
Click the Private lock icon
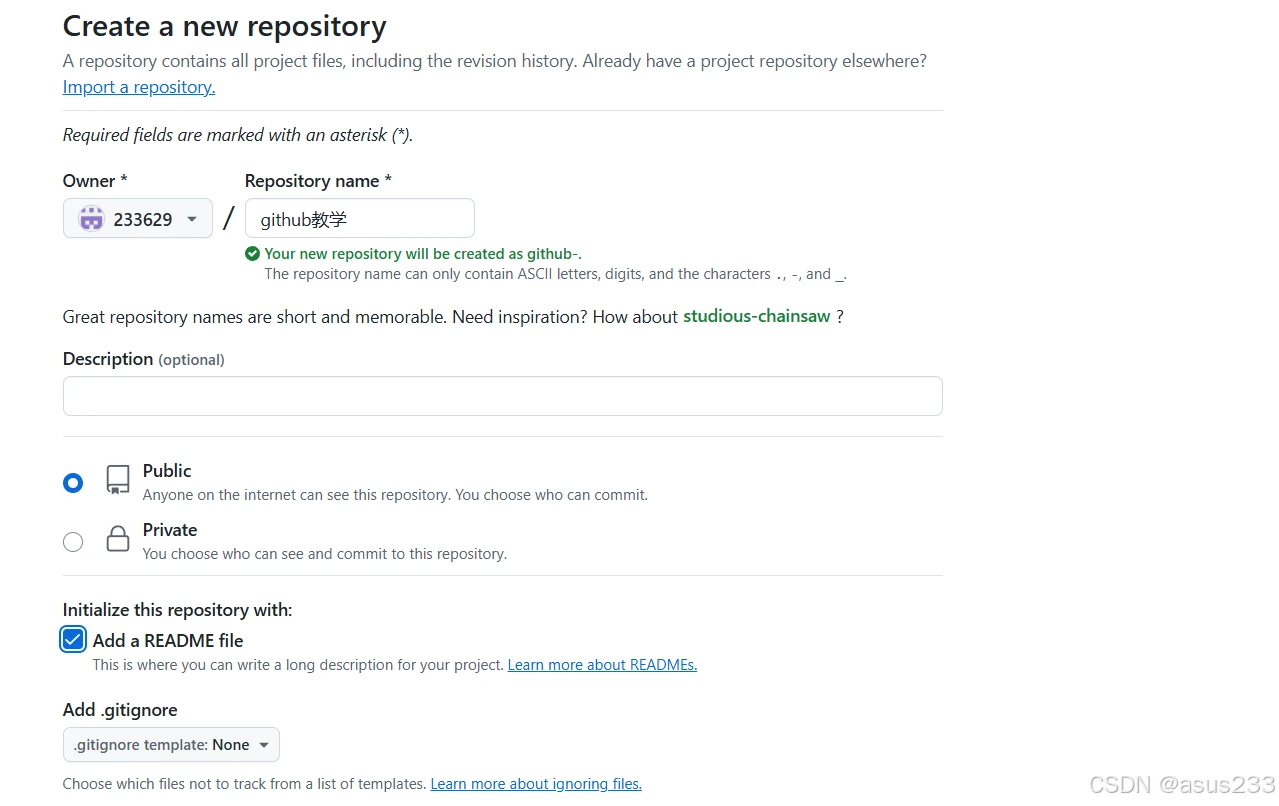(118, 539)
